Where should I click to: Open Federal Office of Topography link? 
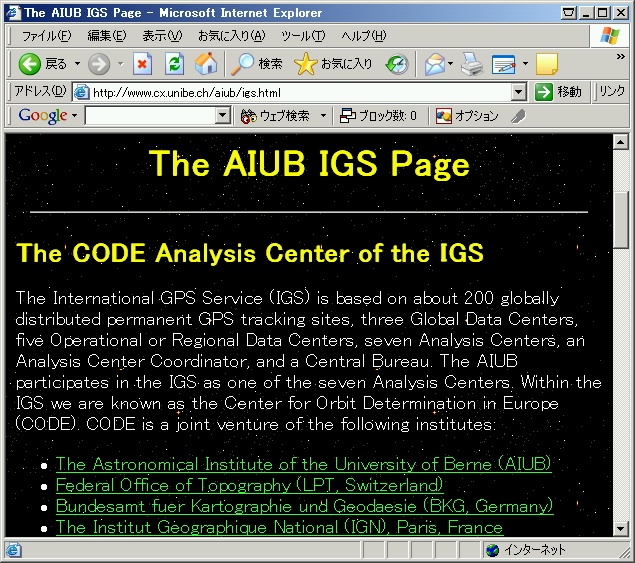[249, 485]
